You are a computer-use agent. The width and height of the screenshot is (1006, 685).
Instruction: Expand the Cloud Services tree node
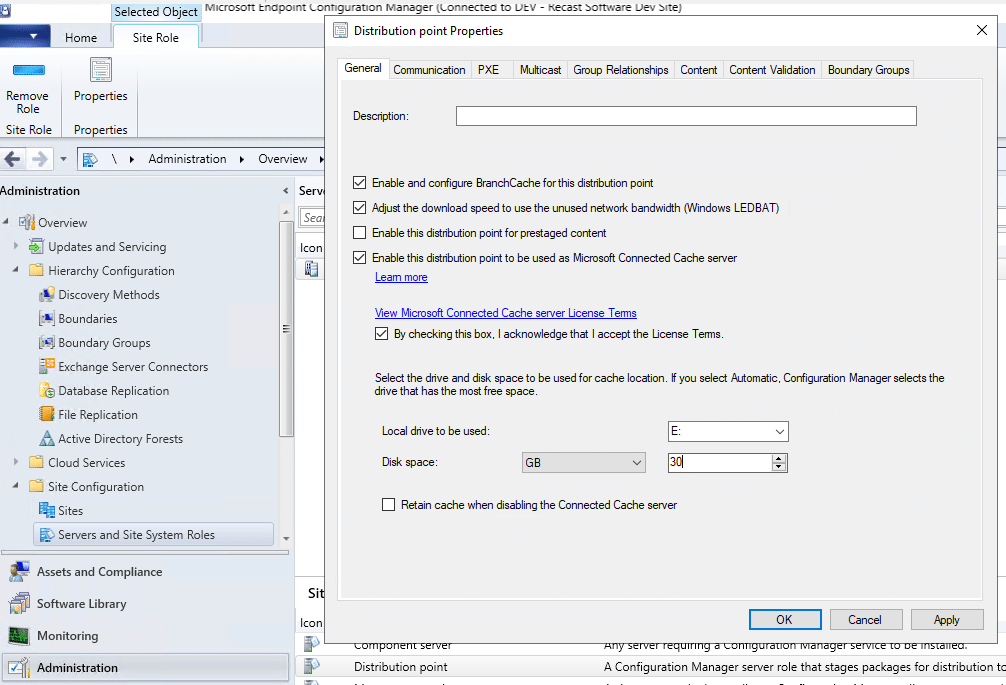(x=16, y=463)
